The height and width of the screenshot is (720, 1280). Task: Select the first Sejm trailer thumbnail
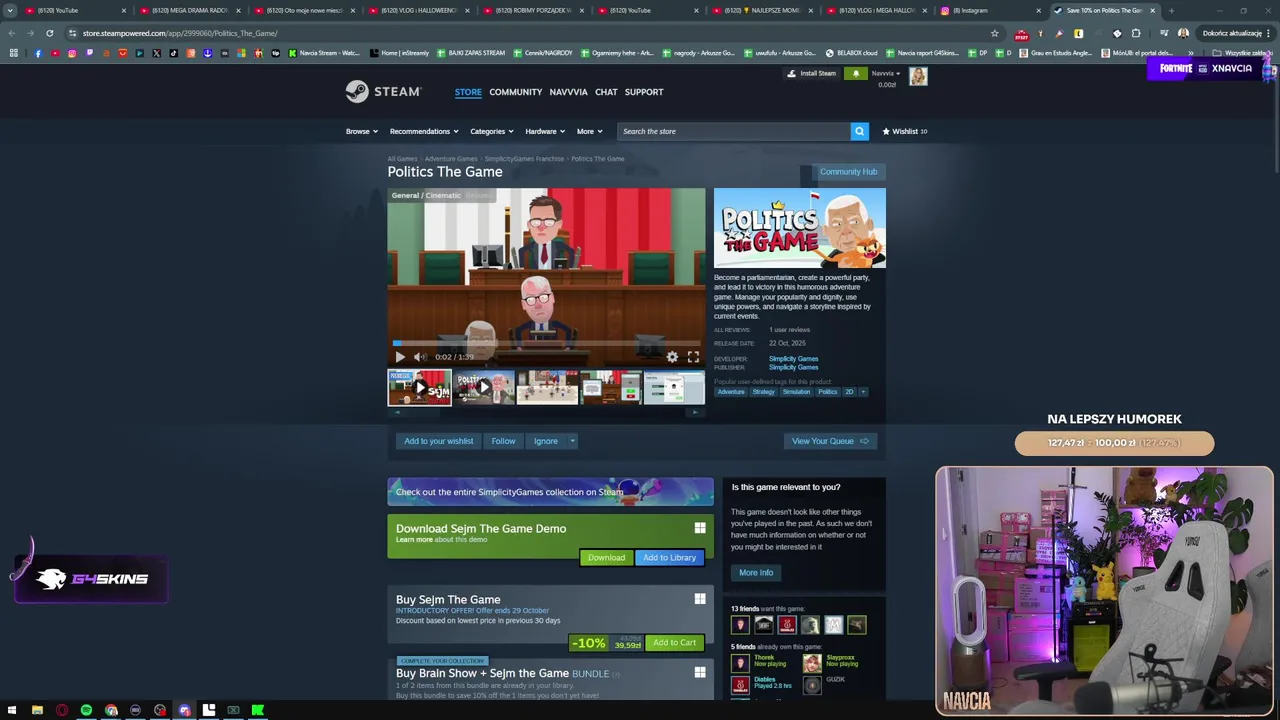(420, 387)
